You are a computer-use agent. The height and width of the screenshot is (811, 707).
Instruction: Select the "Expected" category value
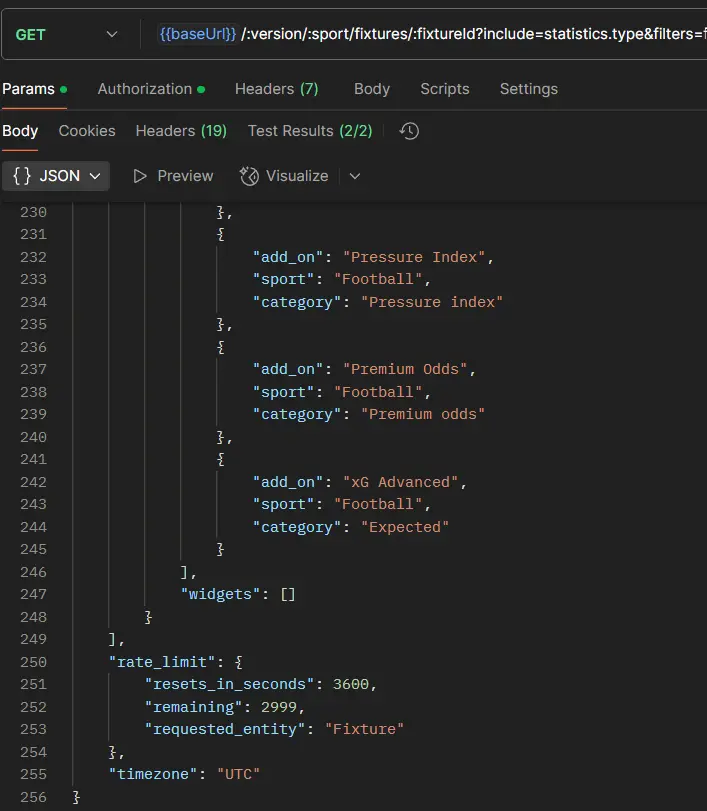point(405,527)
